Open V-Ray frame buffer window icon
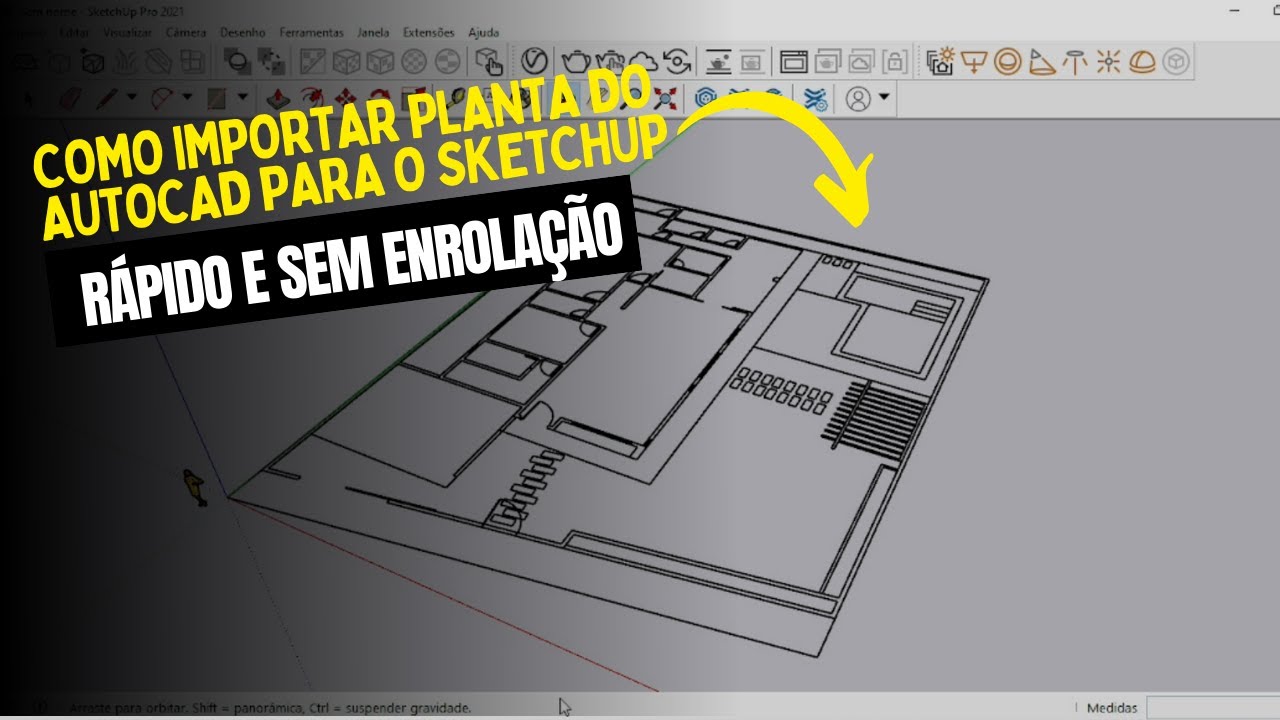1280x720 pixels. click(794, 62)
